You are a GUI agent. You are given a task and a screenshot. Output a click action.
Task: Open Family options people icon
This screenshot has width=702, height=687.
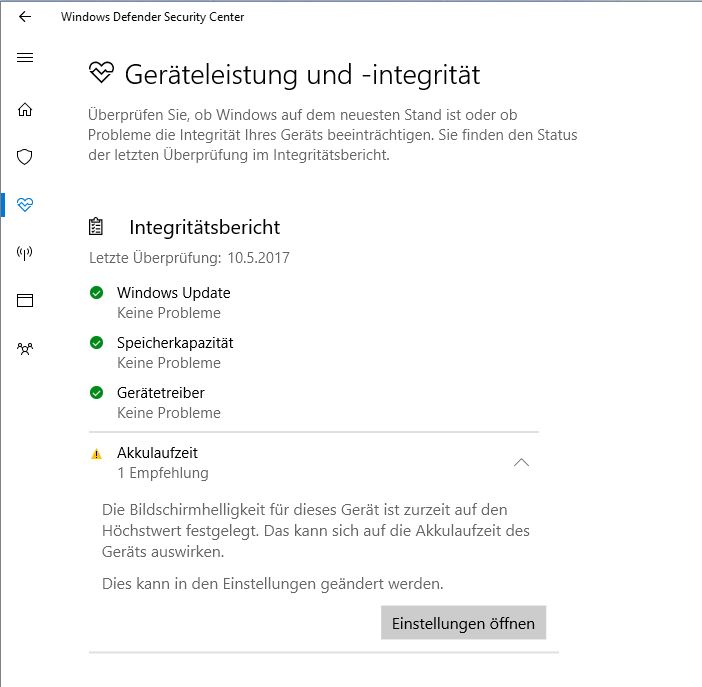(25, 348)
